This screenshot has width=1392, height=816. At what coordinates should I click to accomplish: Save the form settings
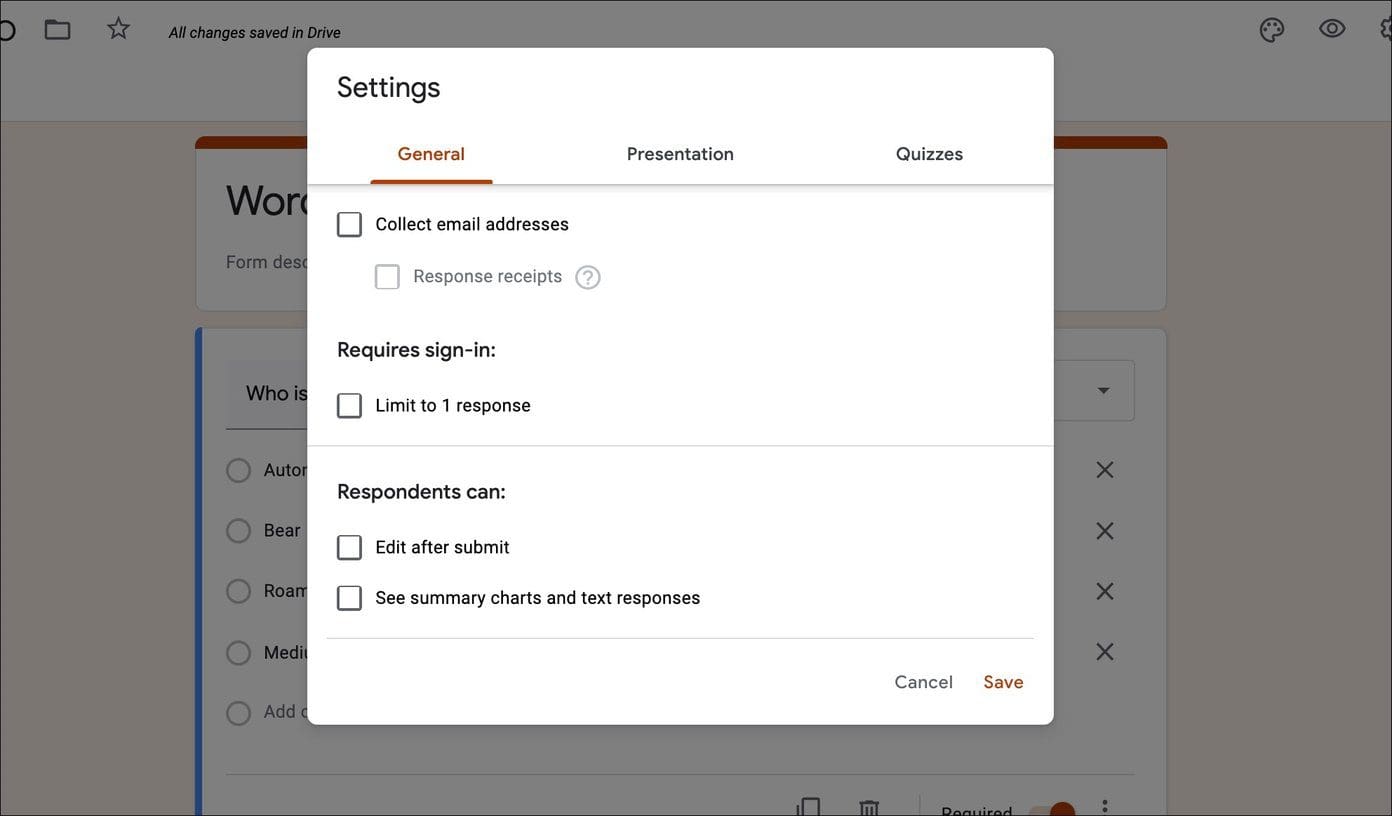[x=1003, y=682]
